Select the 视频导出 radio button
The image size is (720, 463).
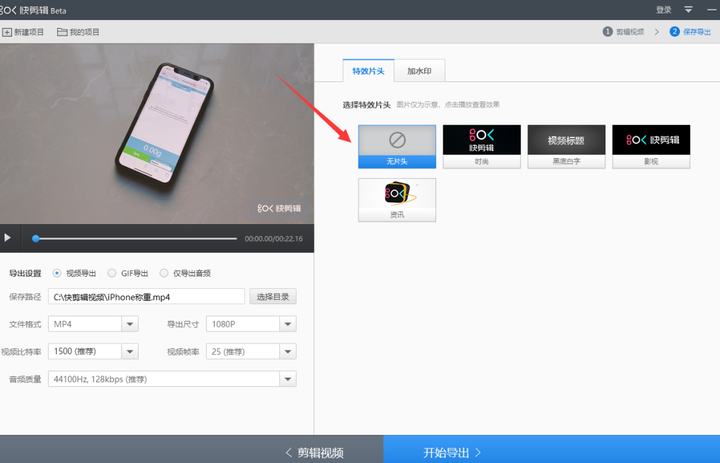coord(57,273)
